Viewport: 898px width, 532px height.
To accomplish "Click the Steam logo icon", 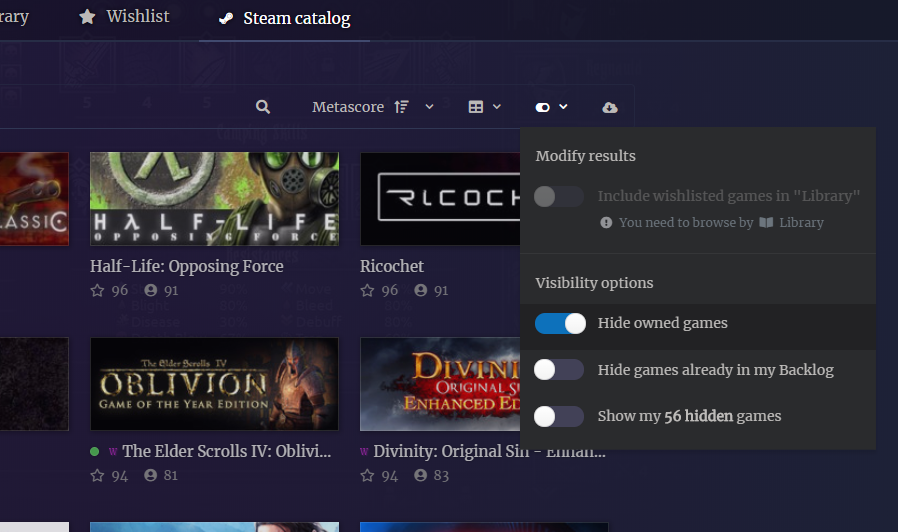I will [x=226, y=18].
